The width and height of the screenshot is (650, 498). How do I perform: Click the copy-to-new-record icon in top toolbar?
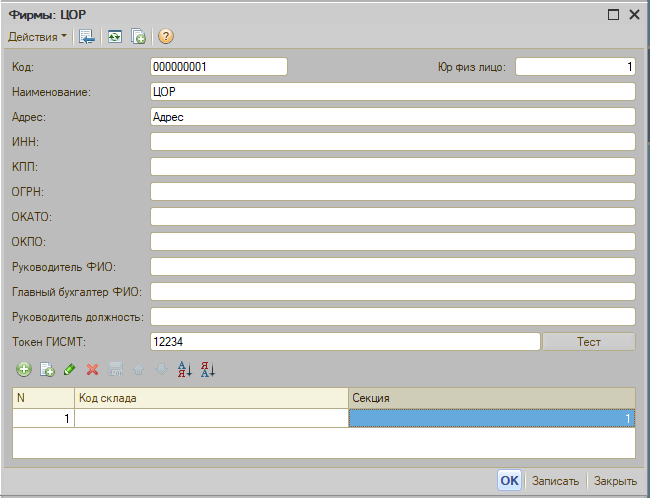139,37
